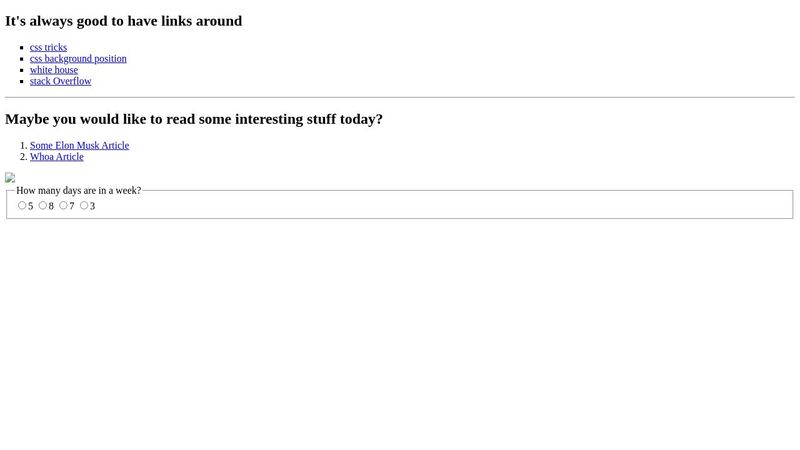The height and width of the screenshot is (450, 800).
Task: Click the label text "5" beside the first radio
Action: pos(31,206)
